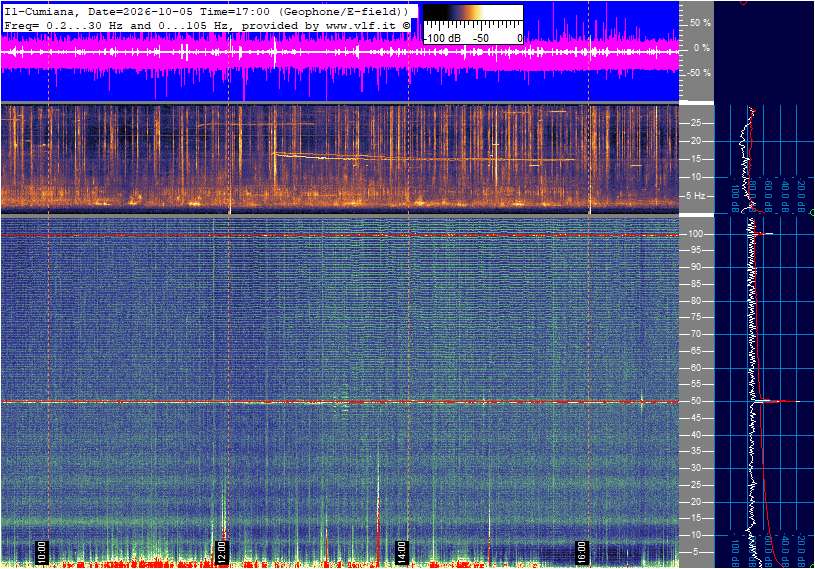Click the -50 % amplitude axis label

[x=699, y=73]
